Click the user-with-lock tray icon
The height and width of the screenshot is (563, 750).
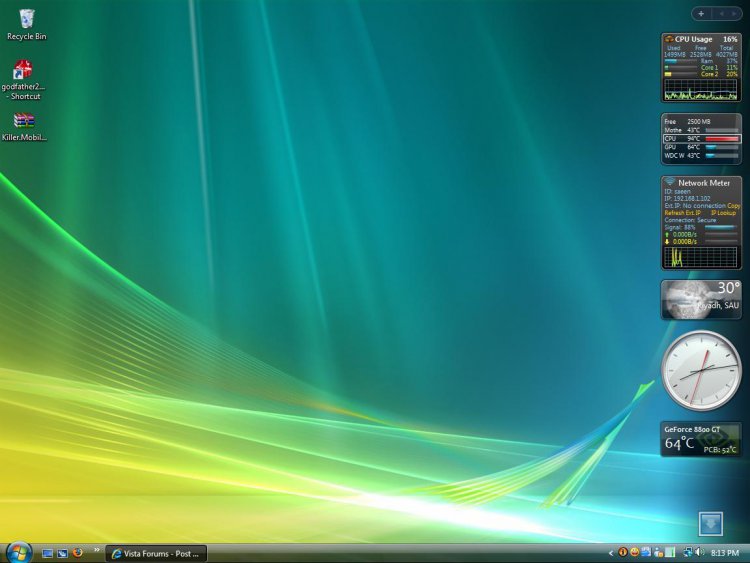[x=658, y=553]
